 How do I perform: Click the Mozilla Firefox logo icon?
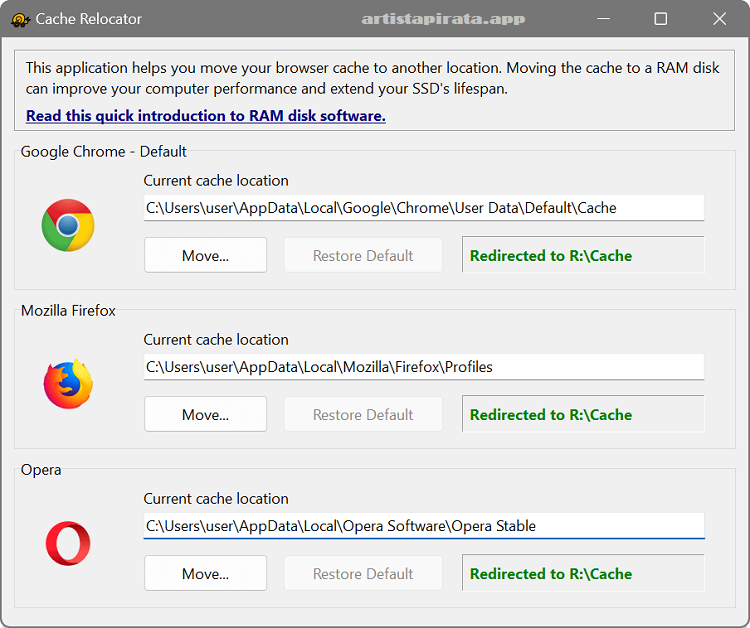click(68, 384)
